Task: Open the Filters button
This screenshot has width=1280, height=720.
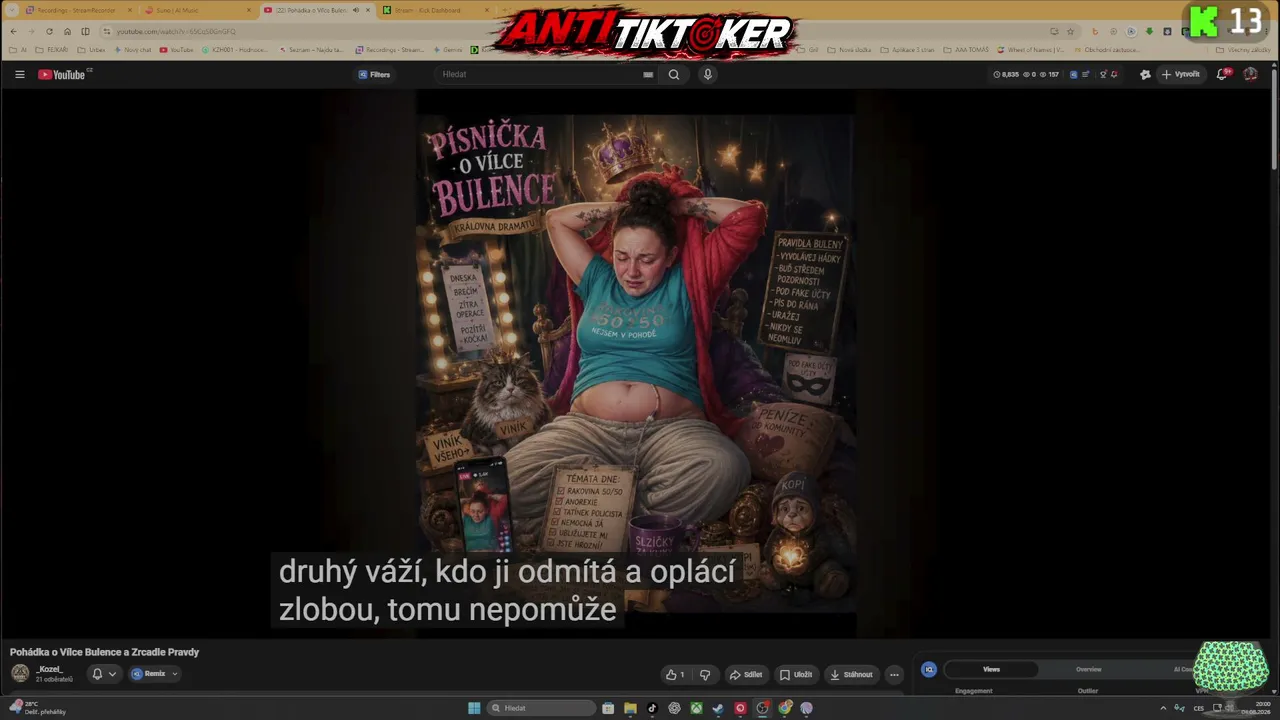Action: [x=374, y=74]
